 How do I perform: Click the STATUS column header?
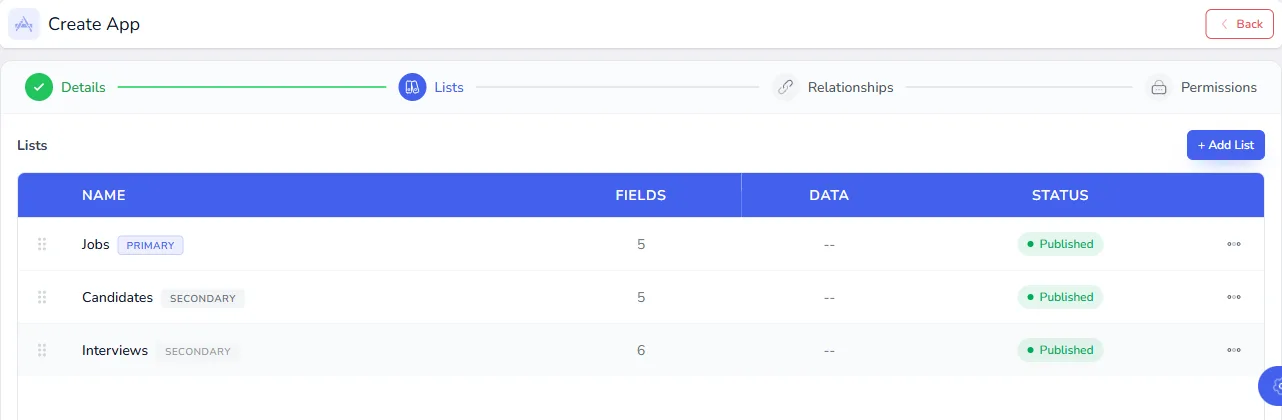(x=1060, y=195)
